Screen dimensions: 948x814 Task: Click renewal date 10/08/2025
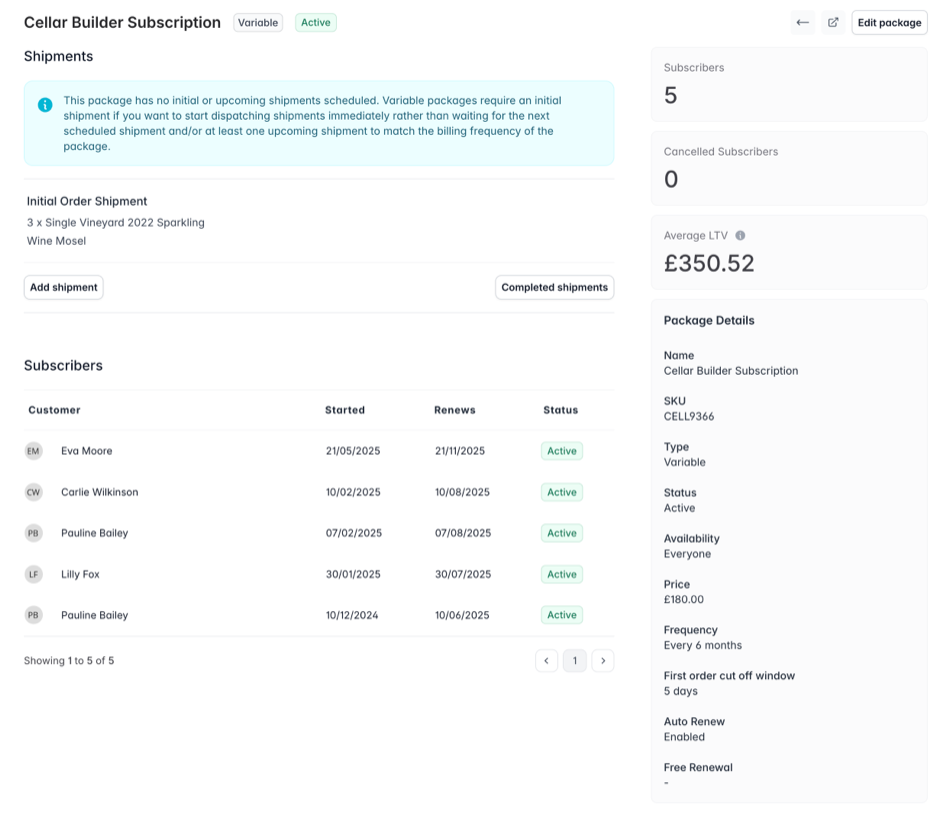463,492
